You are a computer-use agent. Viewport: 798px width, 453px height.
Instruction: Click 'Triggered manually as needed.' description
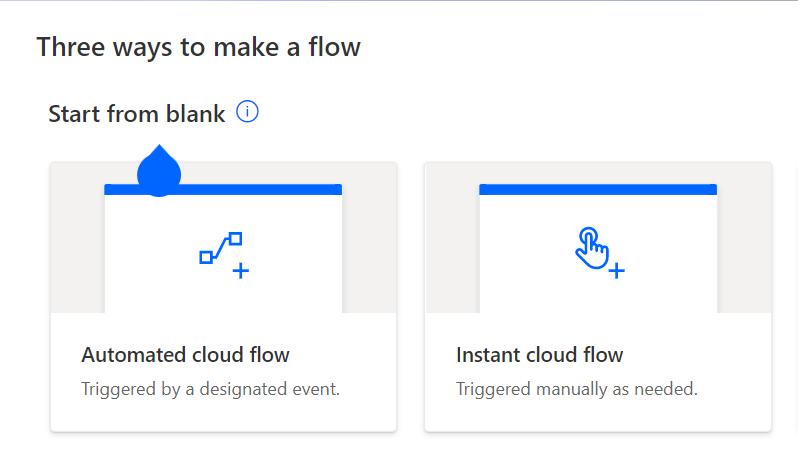tap(576, 388)
